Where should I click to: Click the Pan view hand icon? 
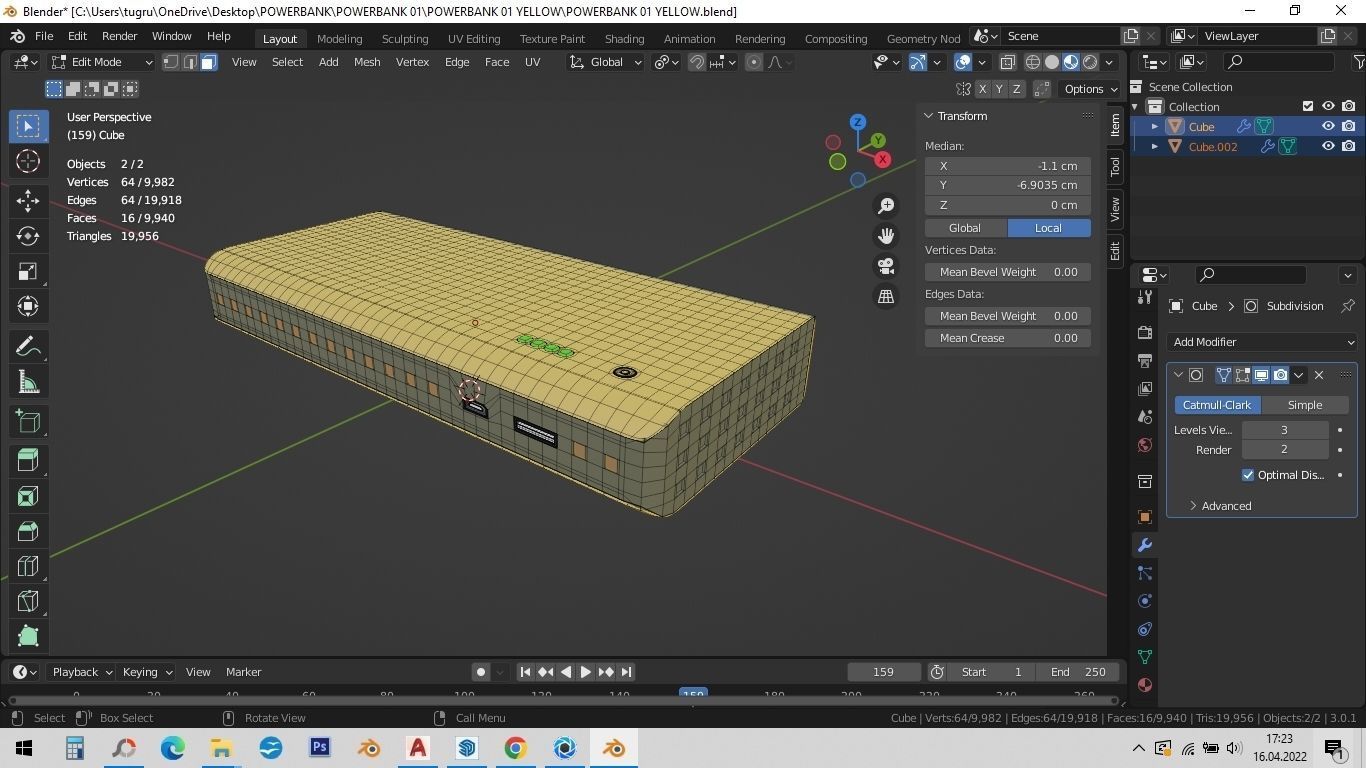click(x=886, y=236)
